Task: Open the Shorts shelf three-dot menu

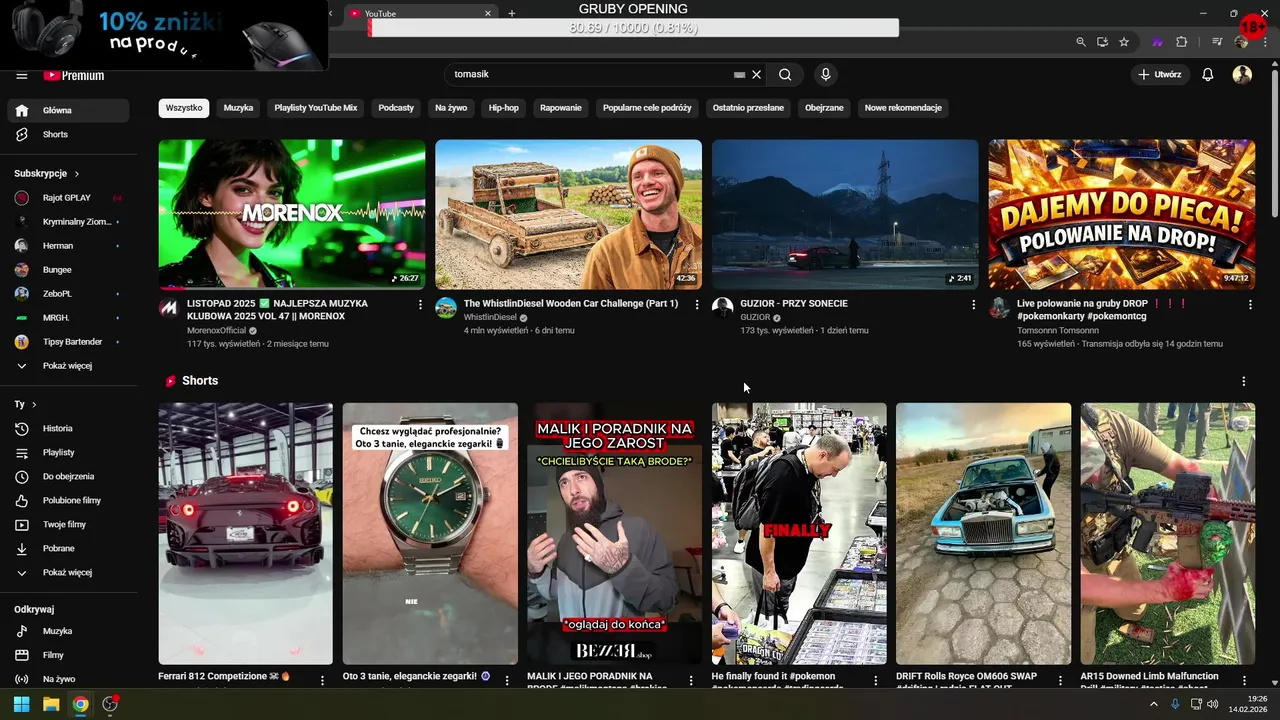Action: click(x=1244, y=381)
